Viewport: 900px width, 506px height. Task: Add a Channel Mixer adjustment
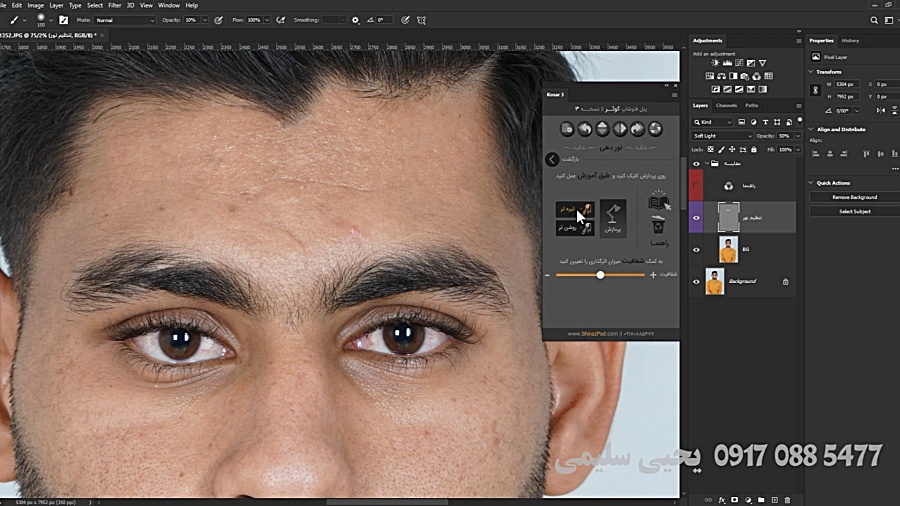[757, 76]
